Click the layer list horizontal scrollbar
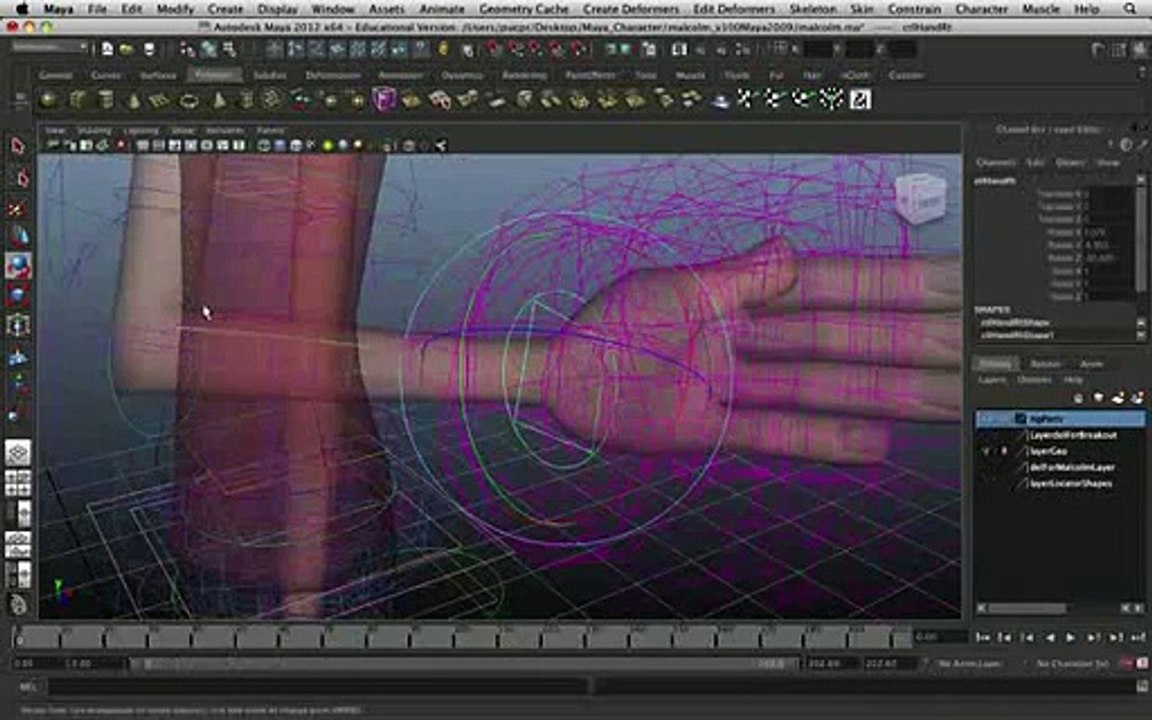This screenshot has height=720, width=1152. click(1026, 608)
